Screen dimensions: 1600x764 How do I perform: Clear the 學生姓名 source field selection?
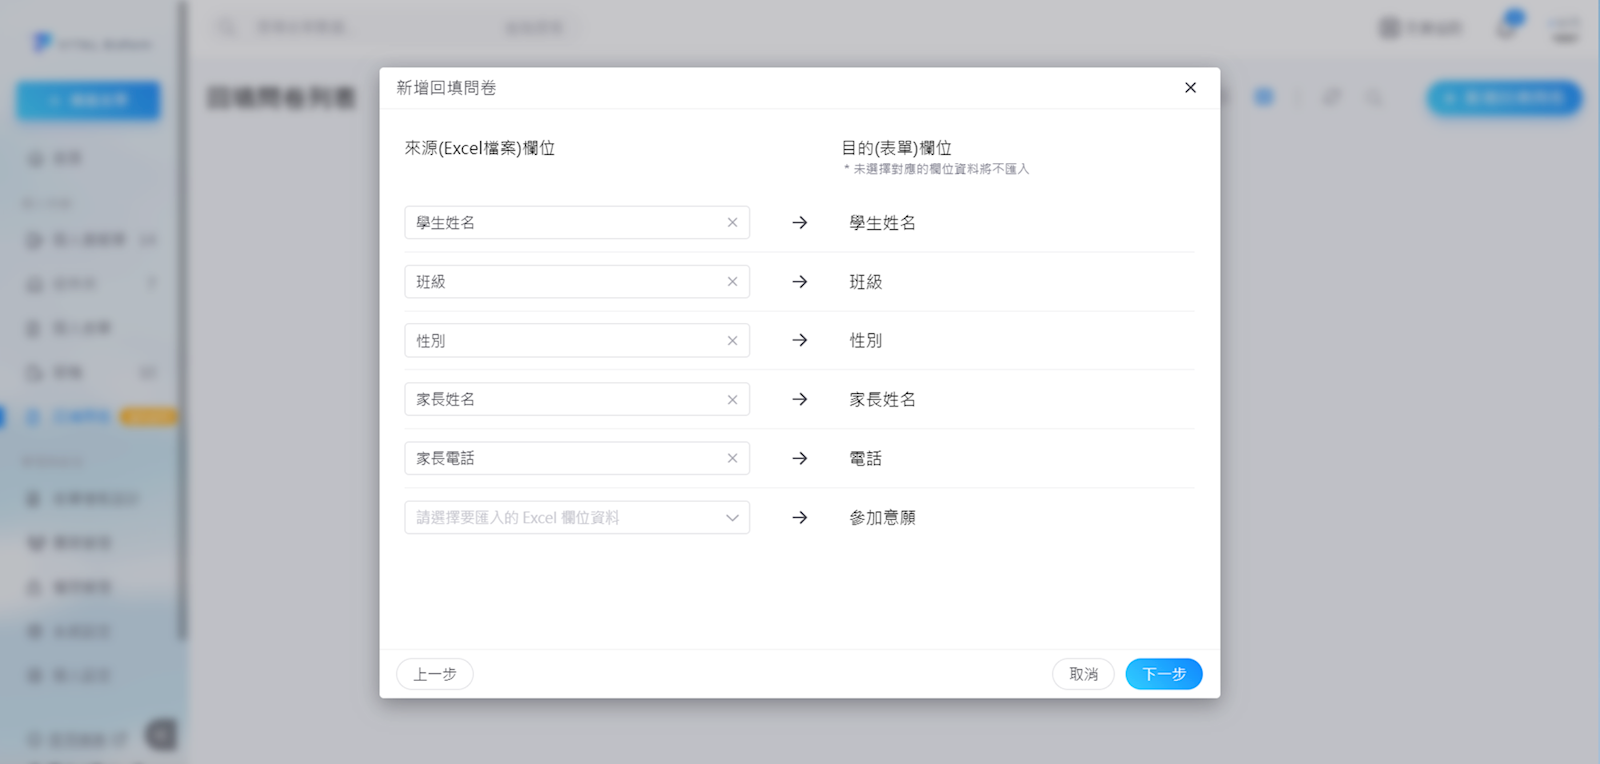coord(732,223)
